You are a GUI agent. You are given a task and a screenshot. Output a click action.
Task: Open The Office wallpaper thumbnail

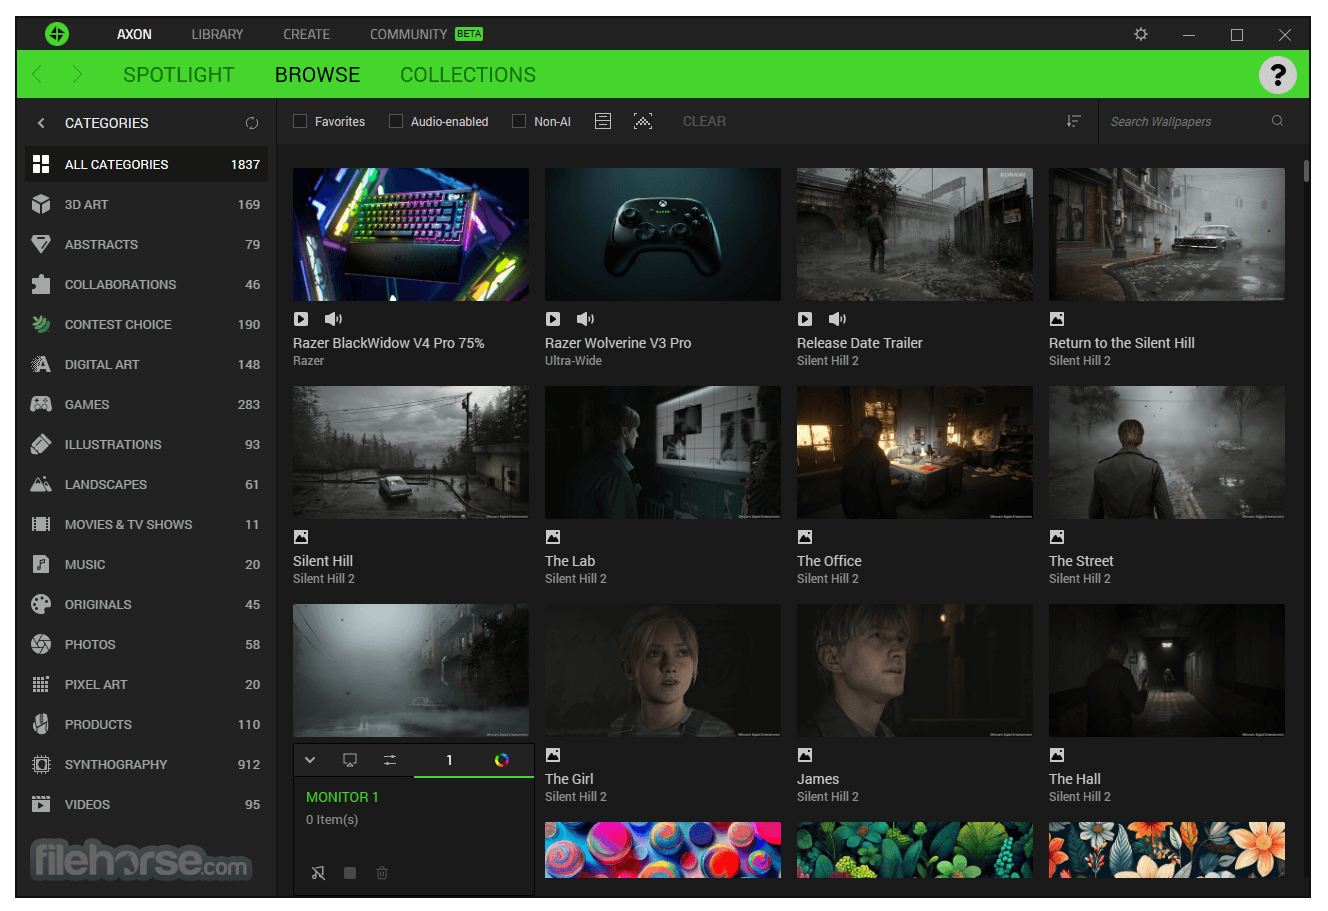pos(915,452)
